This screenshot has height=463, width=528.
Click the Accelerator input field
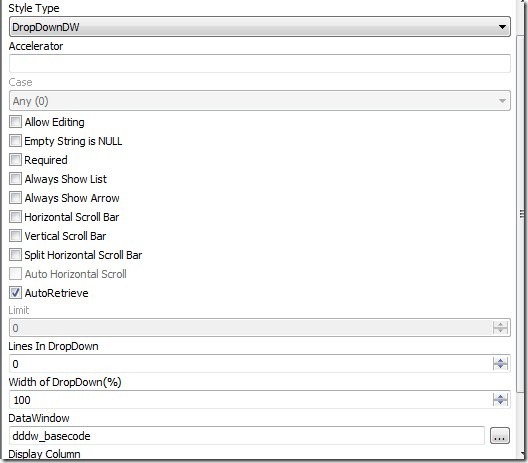[x=260, y=63]
